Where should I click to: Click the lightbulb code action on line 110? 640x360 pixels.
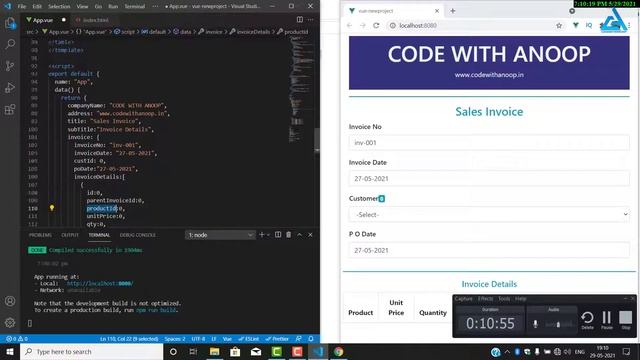coord(52,208)
